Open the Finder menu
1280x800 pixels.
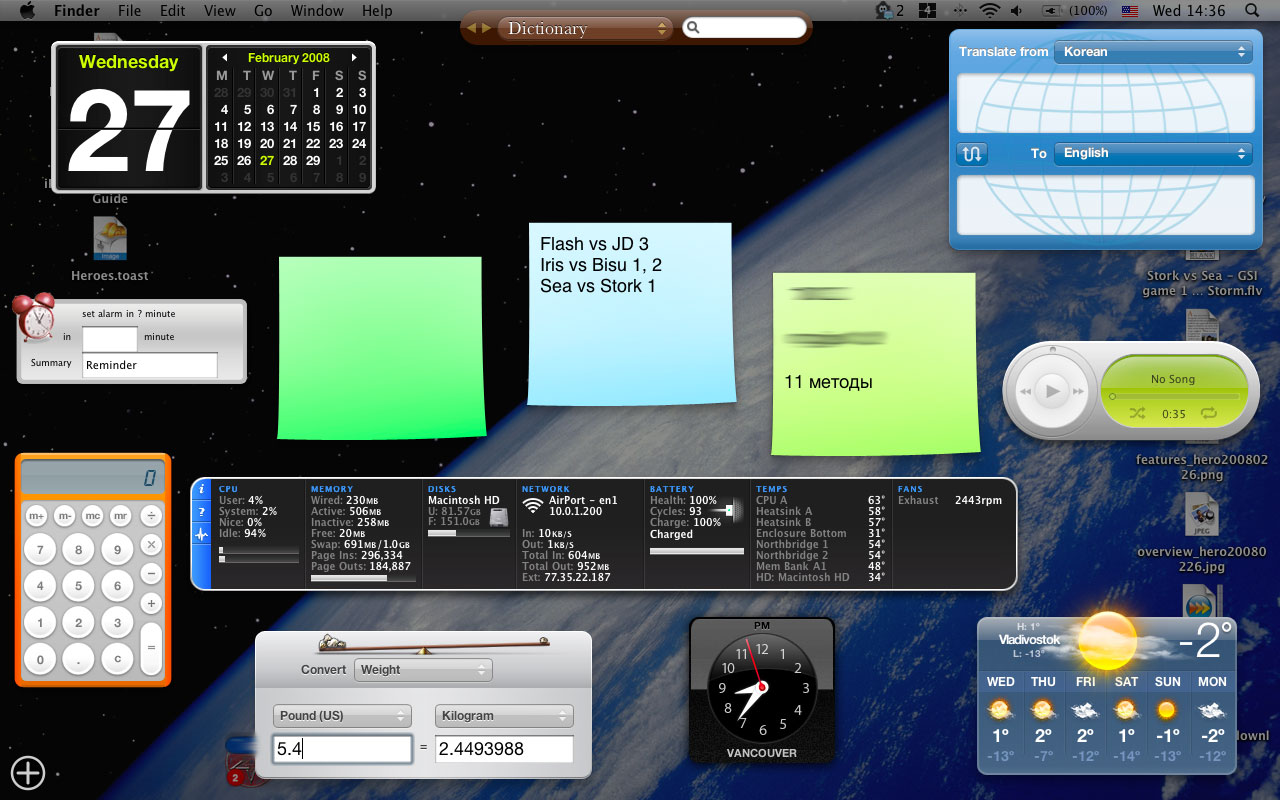point(75,11)
